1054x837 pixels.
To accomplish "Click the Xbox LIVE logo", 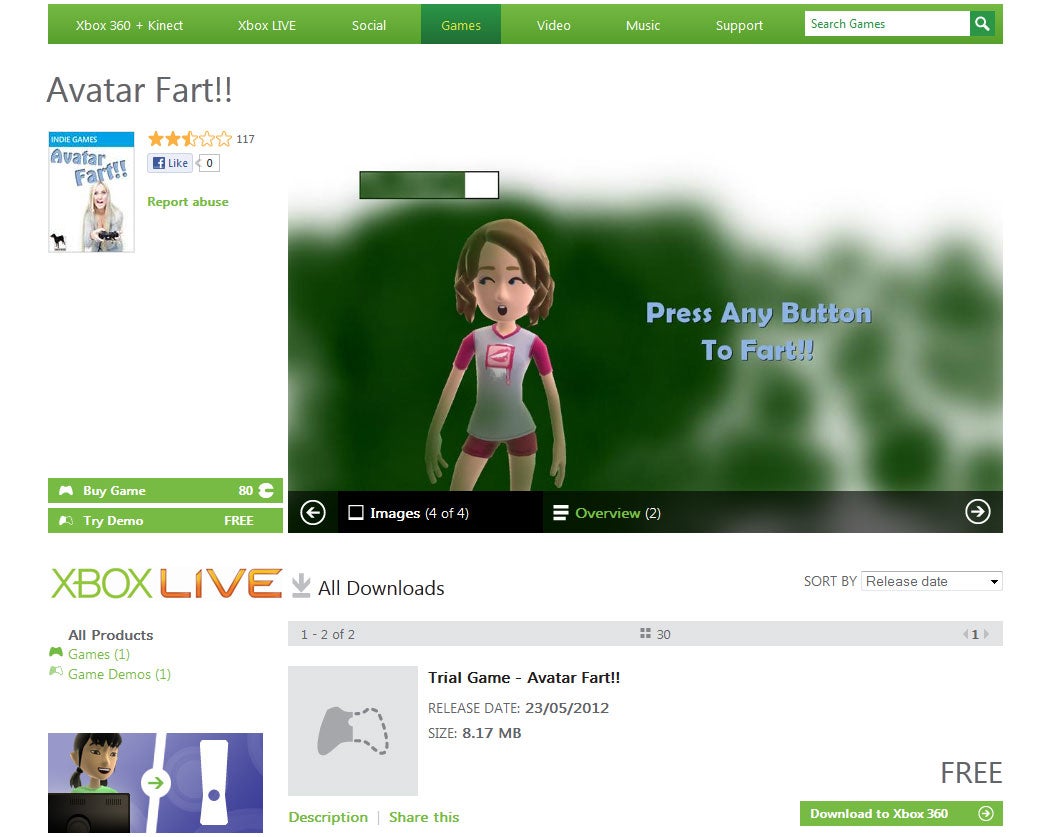I will pos(166,583).
